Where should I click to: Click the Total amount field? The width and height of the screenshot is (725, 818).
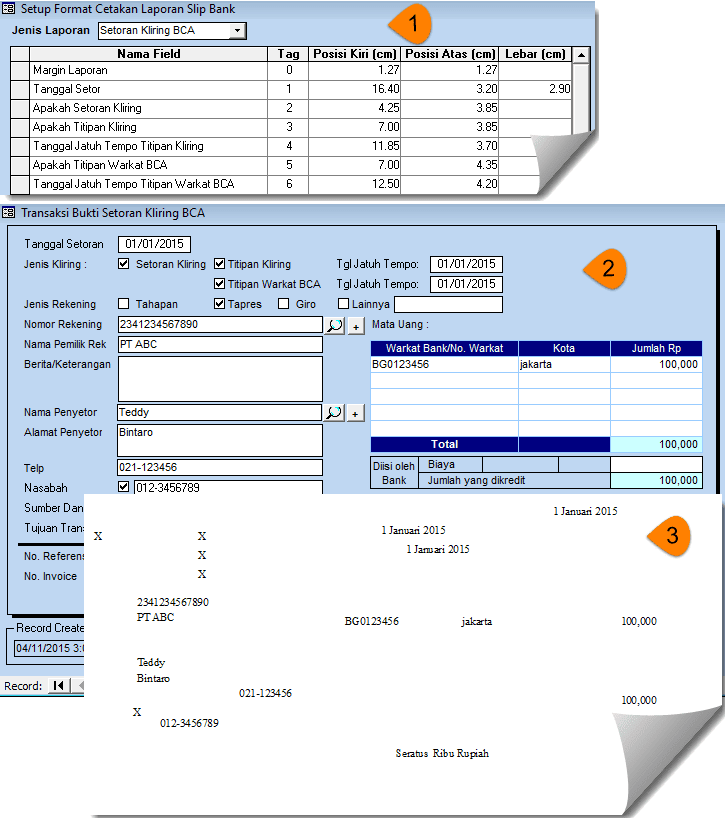point(656,444)
